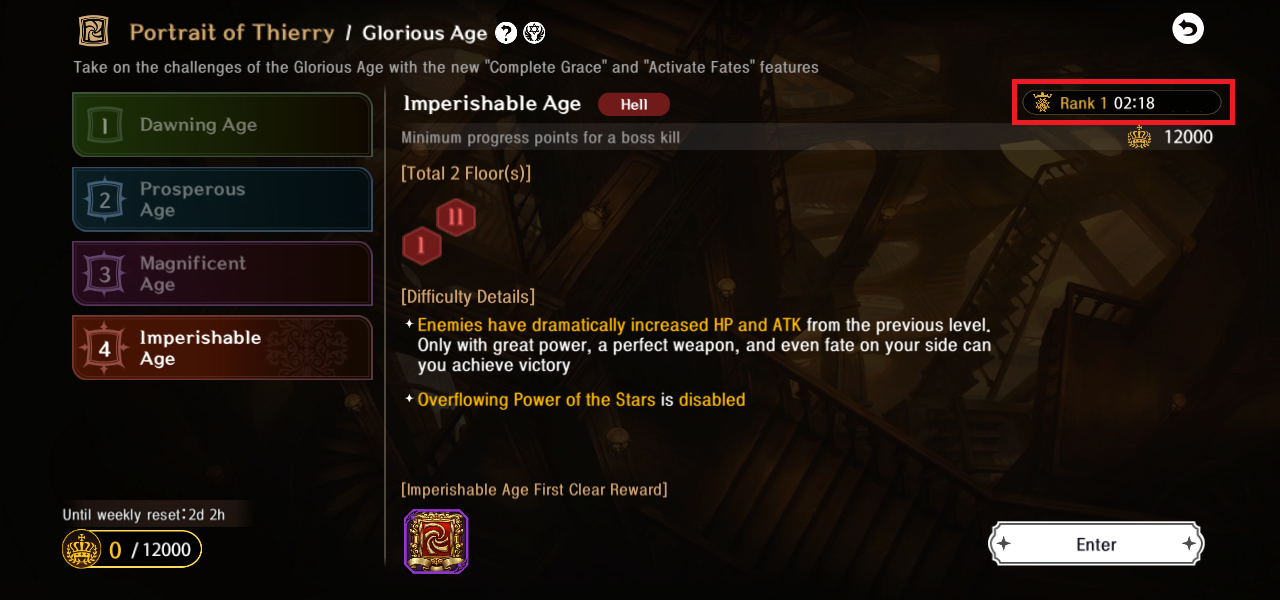Click the crown icon beside 12000 points
1280x600 pixels.
pos(1139,138)
